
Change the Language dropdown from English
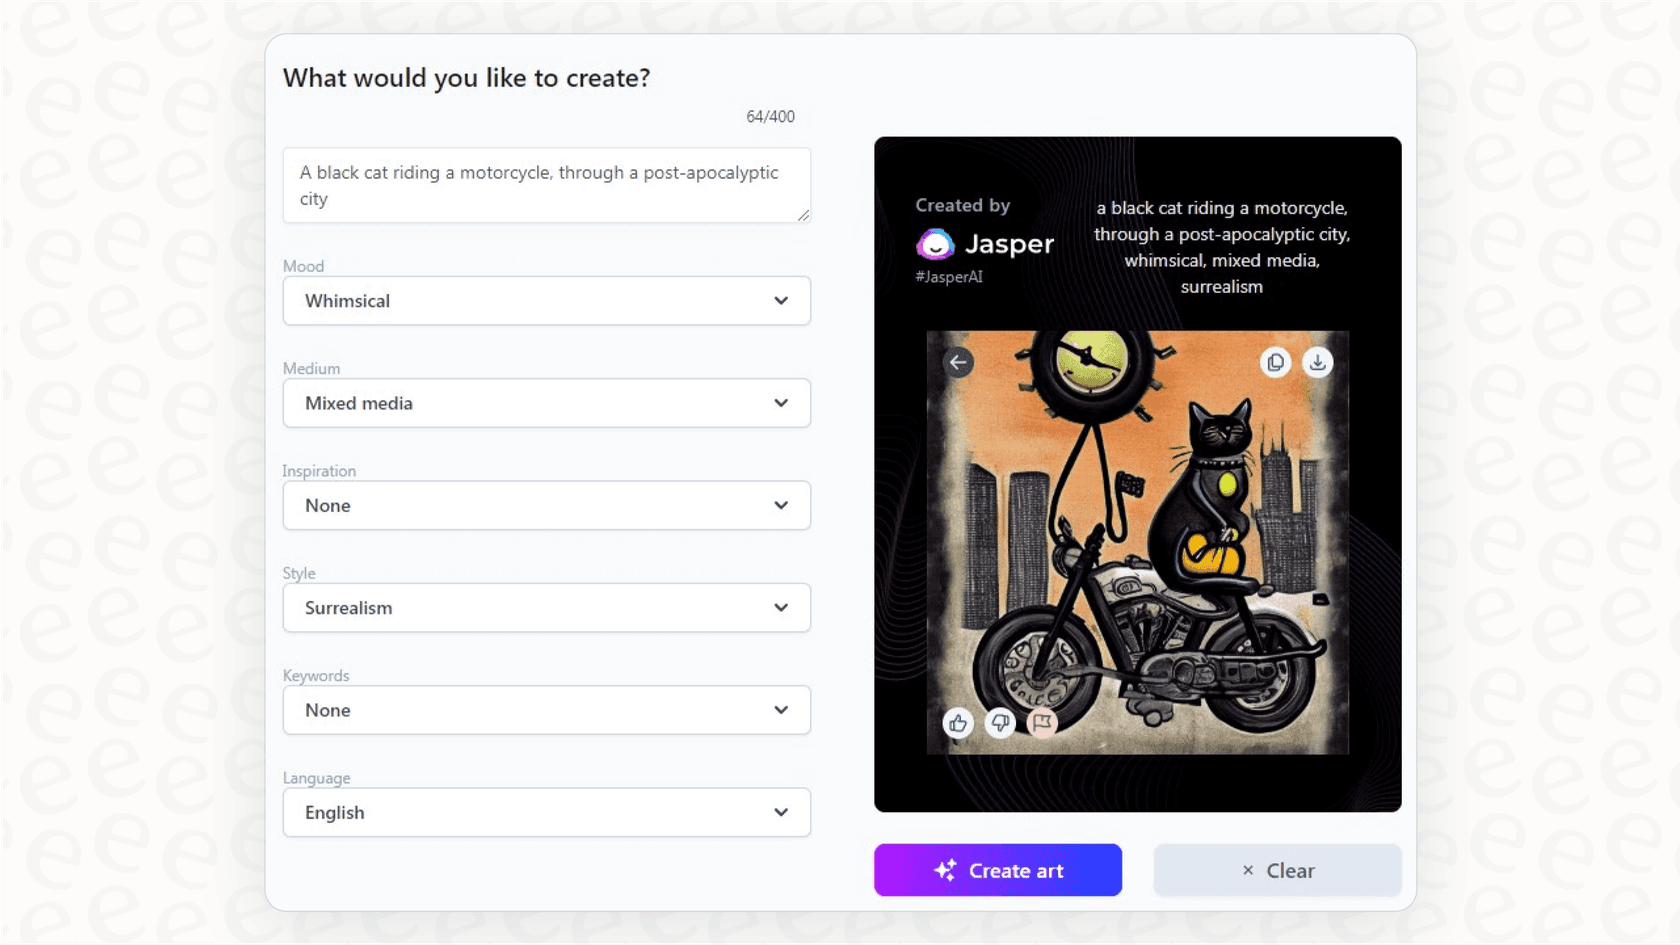tap(546, 813)
